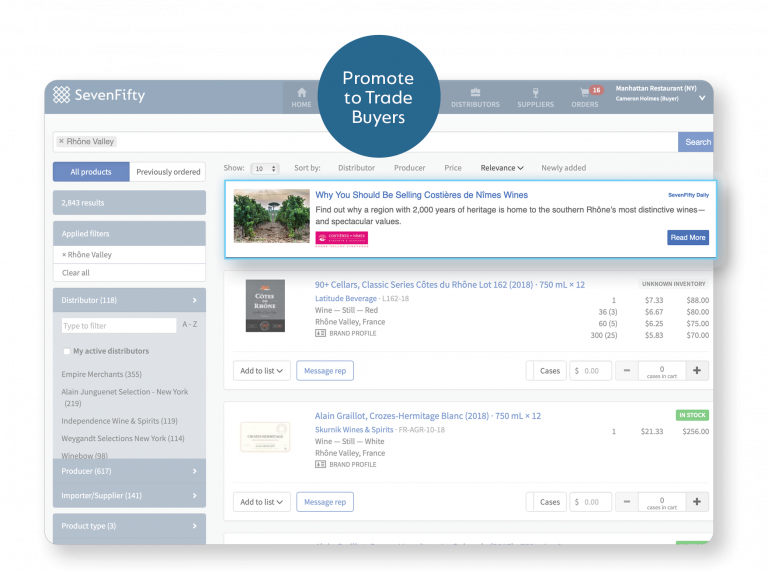Screen dimensions: 768x571
Task: Collapse the Distributor (118) filter section
Action: (x=129, y=300)
